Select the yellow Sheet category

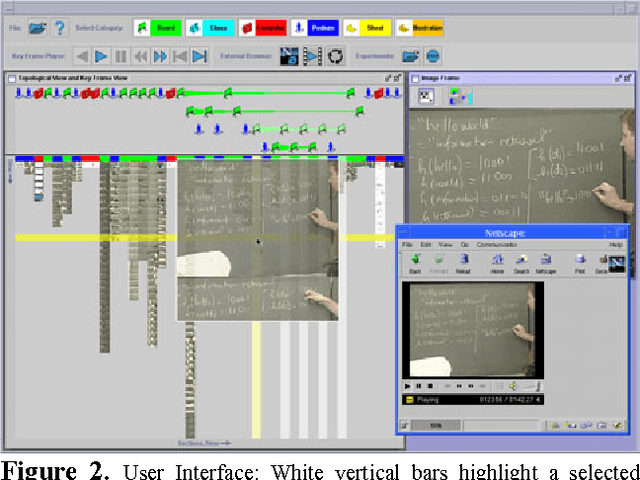click(367, 28)
